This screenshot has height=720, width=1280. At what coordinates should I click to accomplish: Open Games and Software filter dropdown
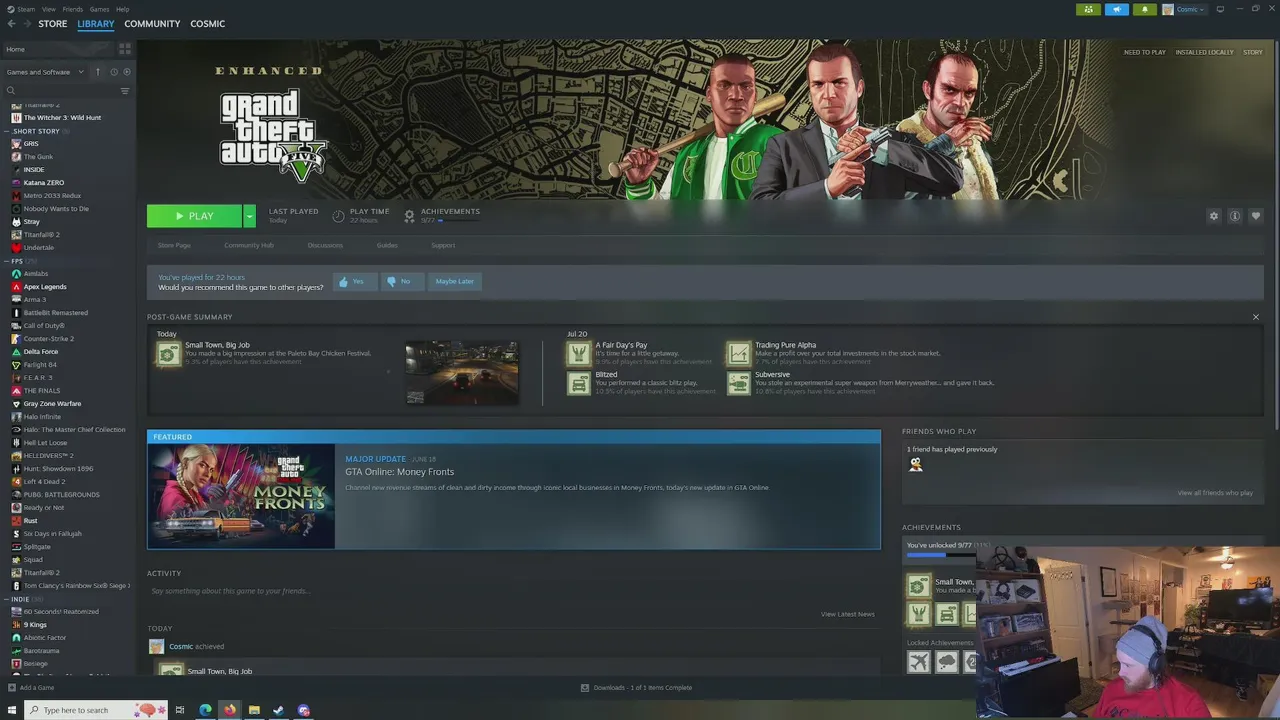click(44, 72)
